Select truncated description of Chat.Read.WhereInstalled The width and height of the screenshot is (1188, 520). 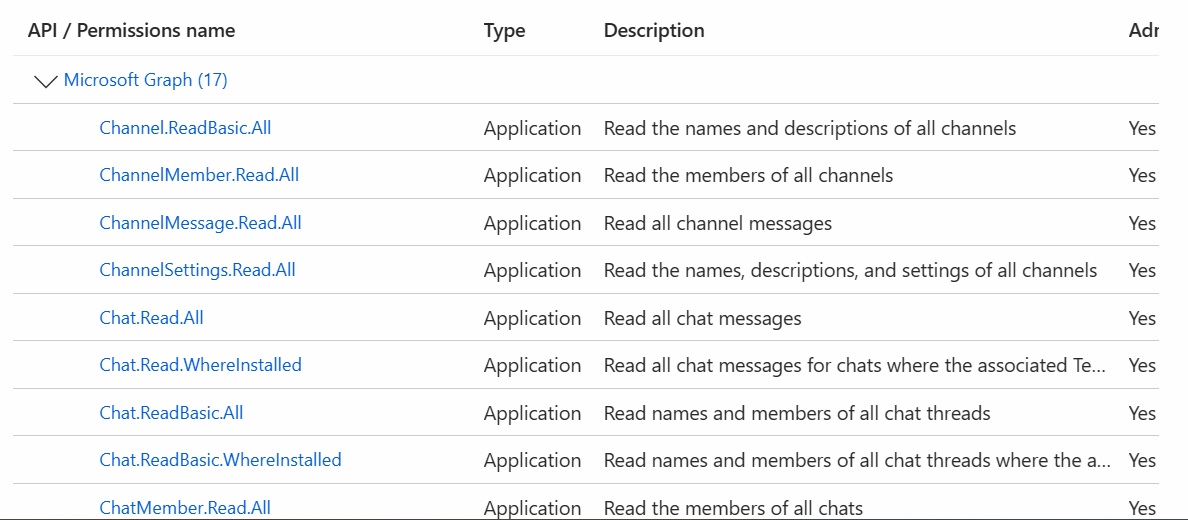(855, 365)
